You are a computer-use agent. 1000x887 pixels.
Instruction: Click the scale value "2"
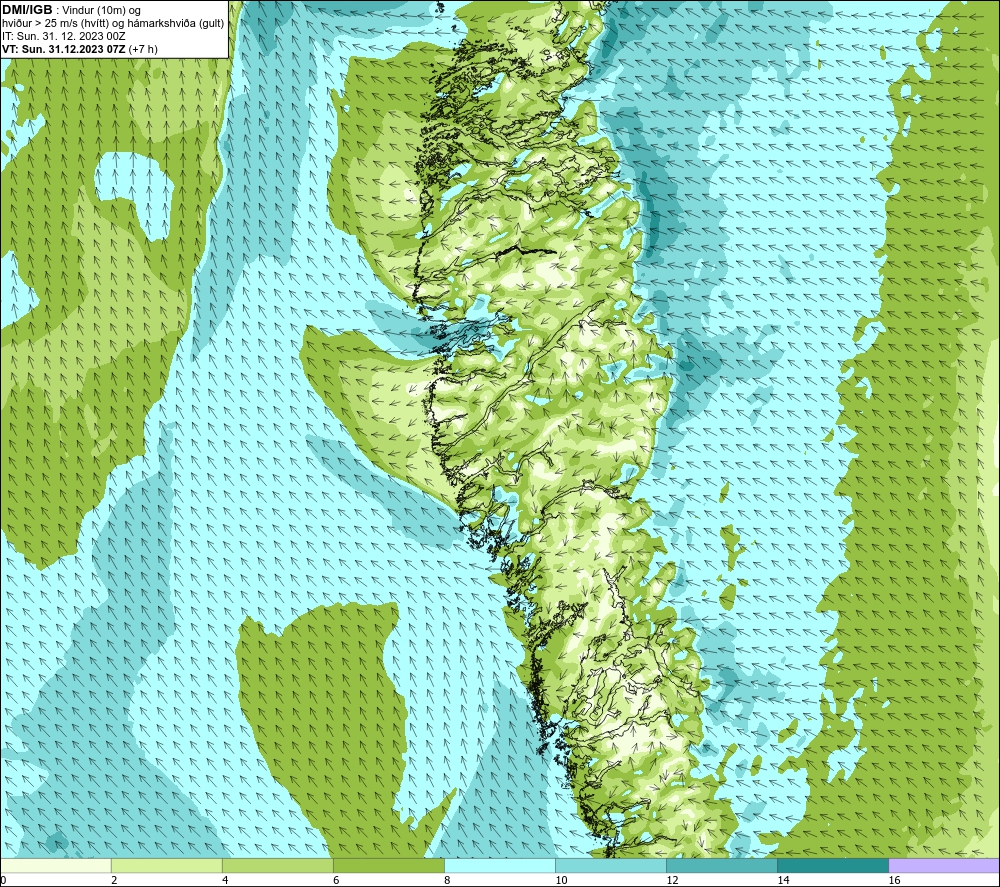(x=114, y=880)
